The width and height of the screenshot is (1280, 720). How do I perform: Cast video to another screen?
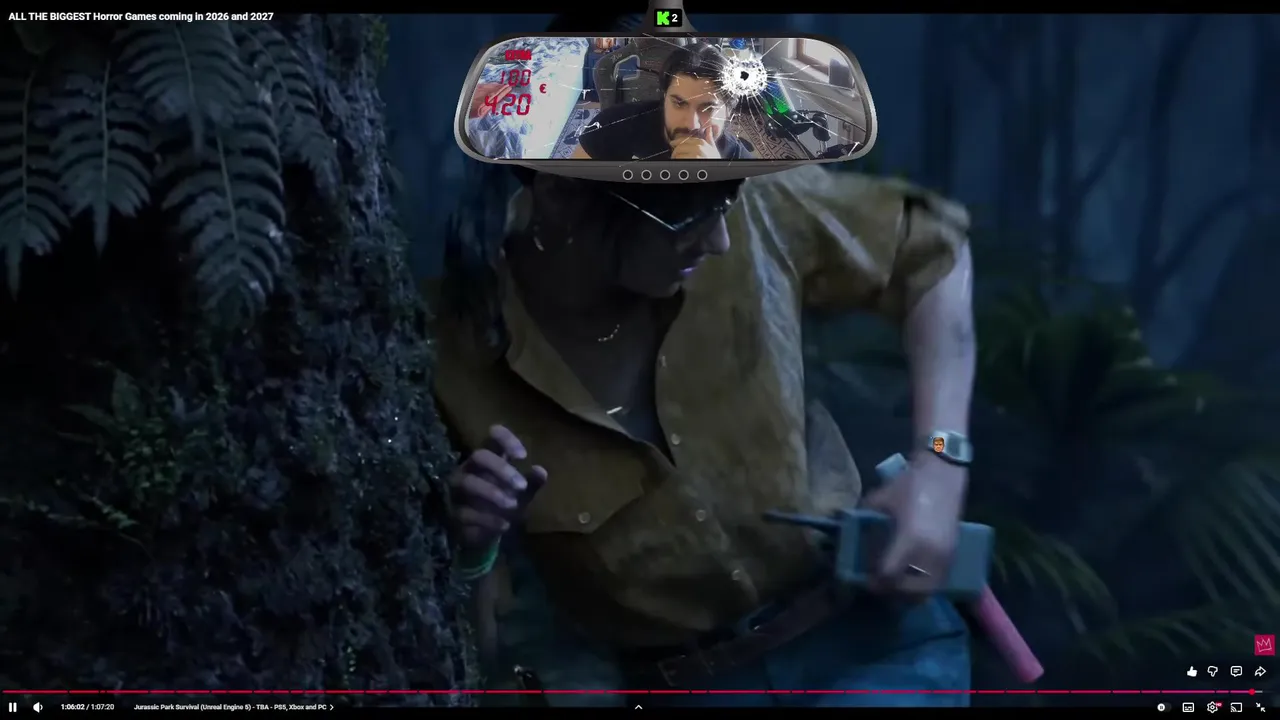coord(1236,707)
